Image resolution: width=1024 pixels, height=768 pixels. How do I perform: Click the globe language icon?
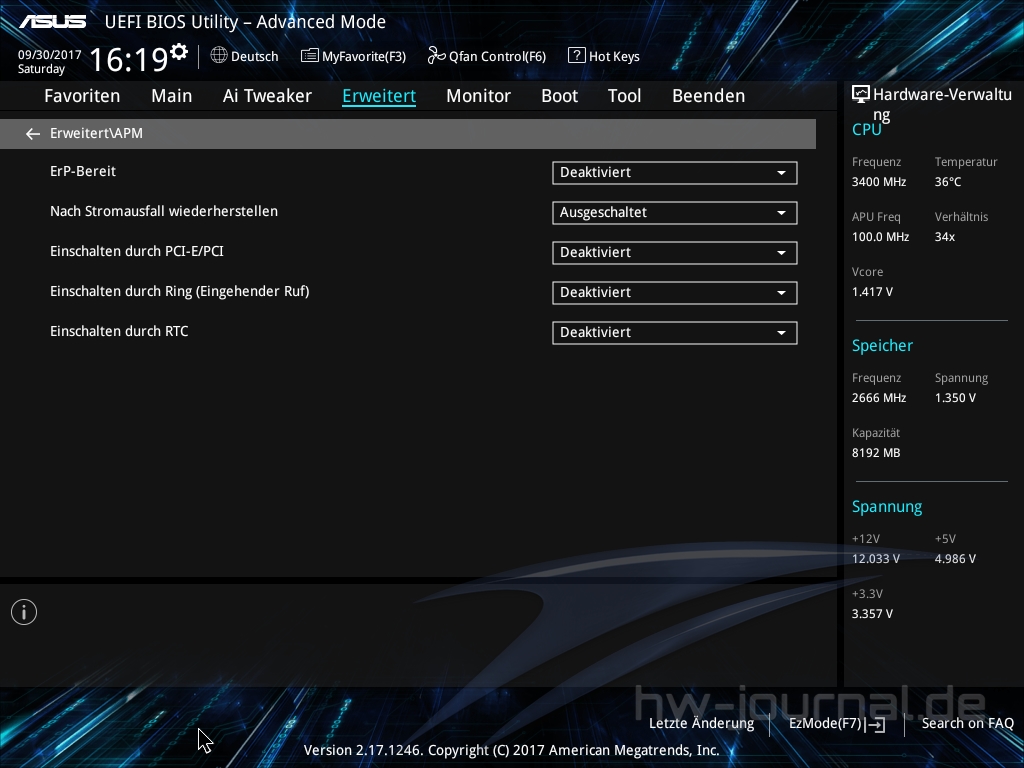click(219, 56)
